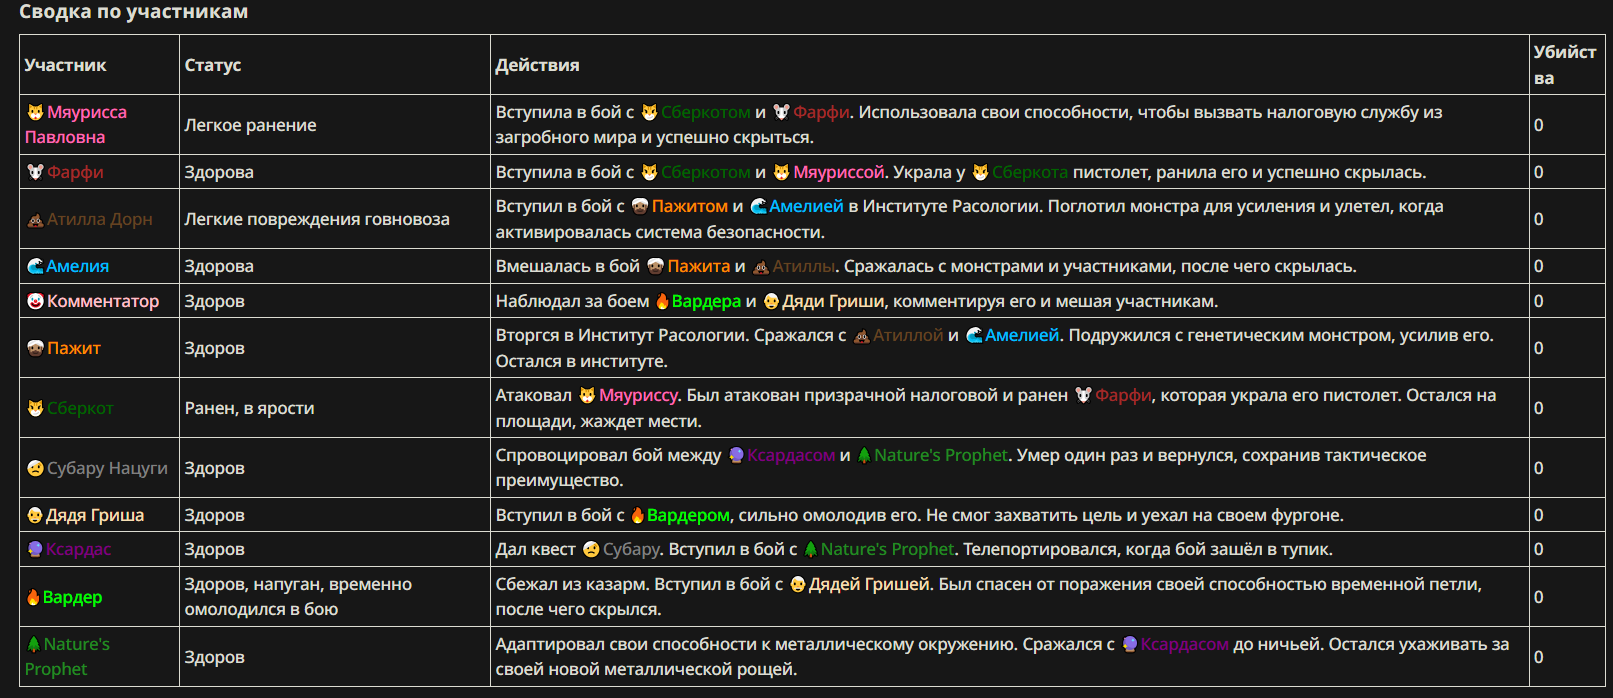Click Субару mention in Ксардас's actions
Viewport: 1613px width, 698px height.
point(631,549)
